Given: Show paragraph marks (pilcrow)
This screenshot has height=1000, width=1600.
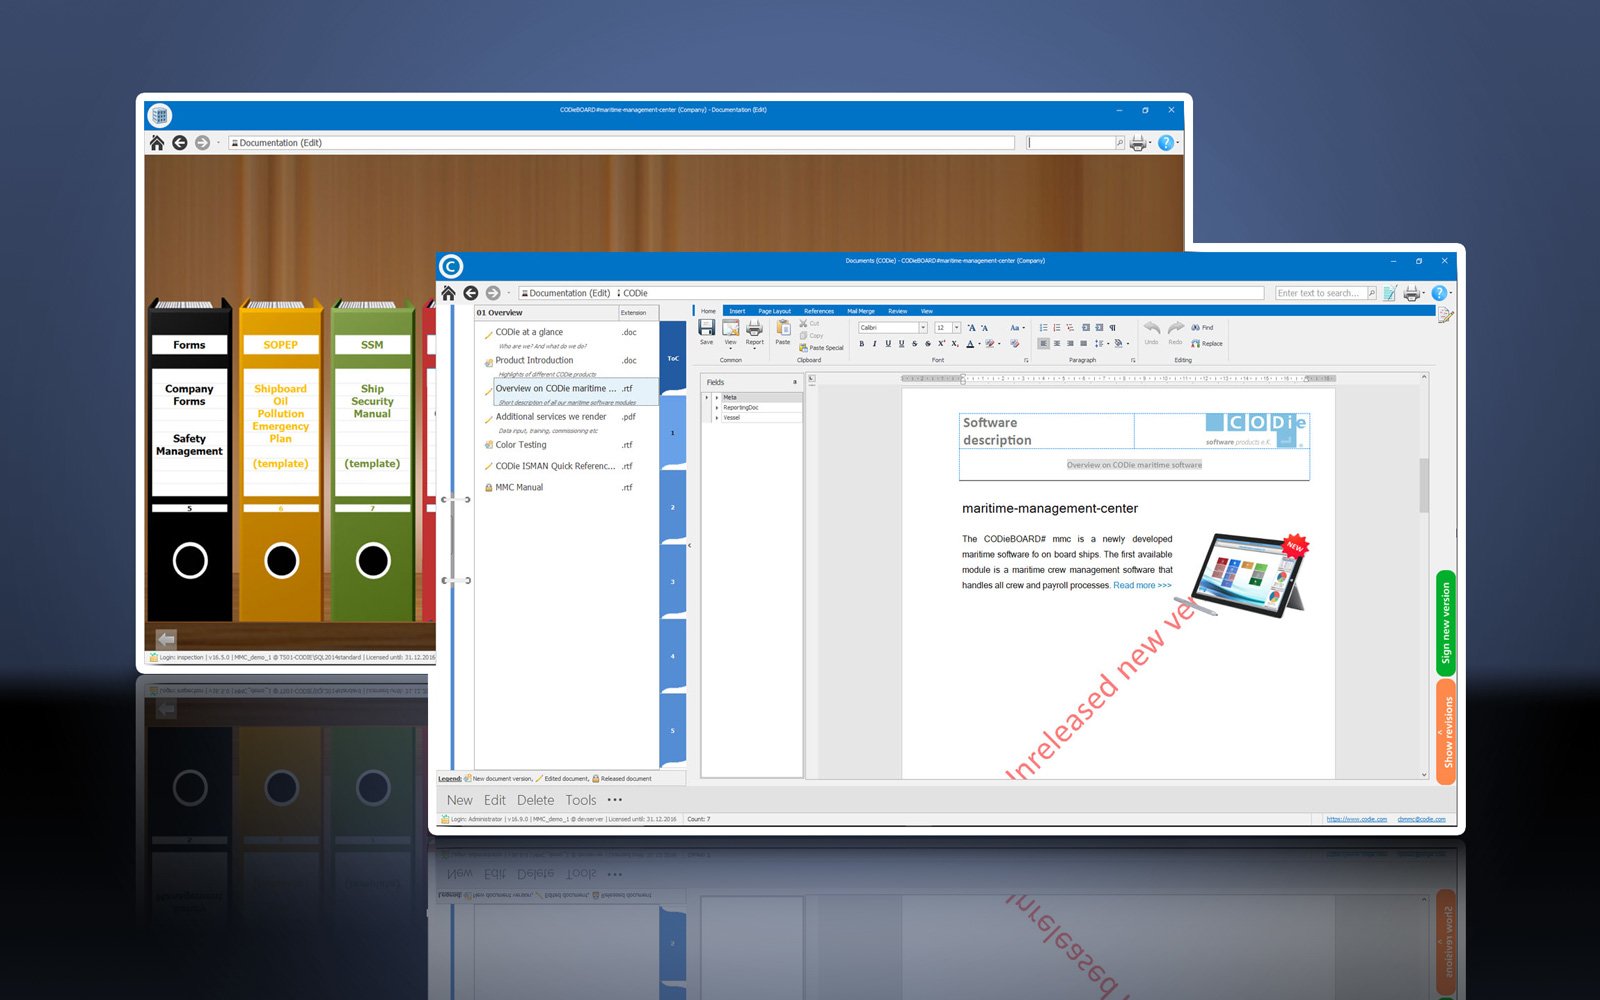Looking at the screenshot, I should pos(1112,328).
